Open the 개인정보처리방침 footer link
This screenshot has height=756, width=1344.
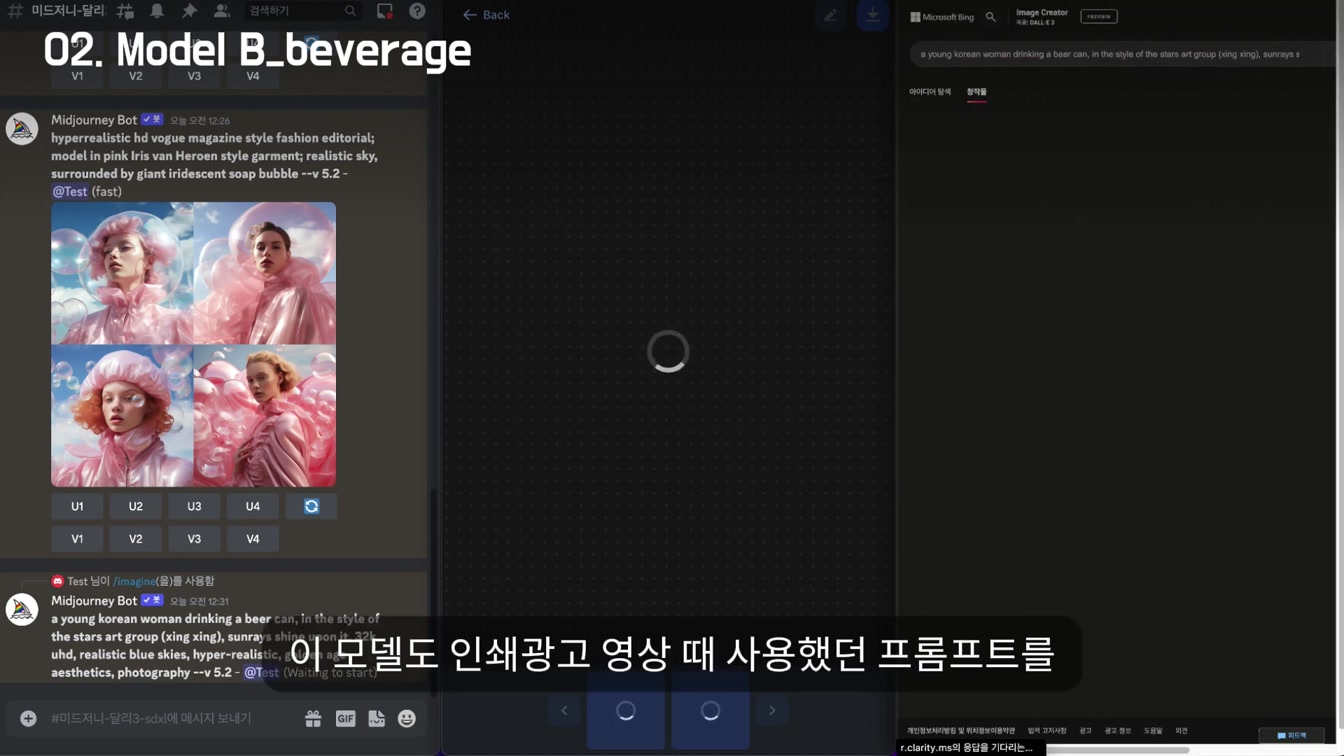pos(961,731)
